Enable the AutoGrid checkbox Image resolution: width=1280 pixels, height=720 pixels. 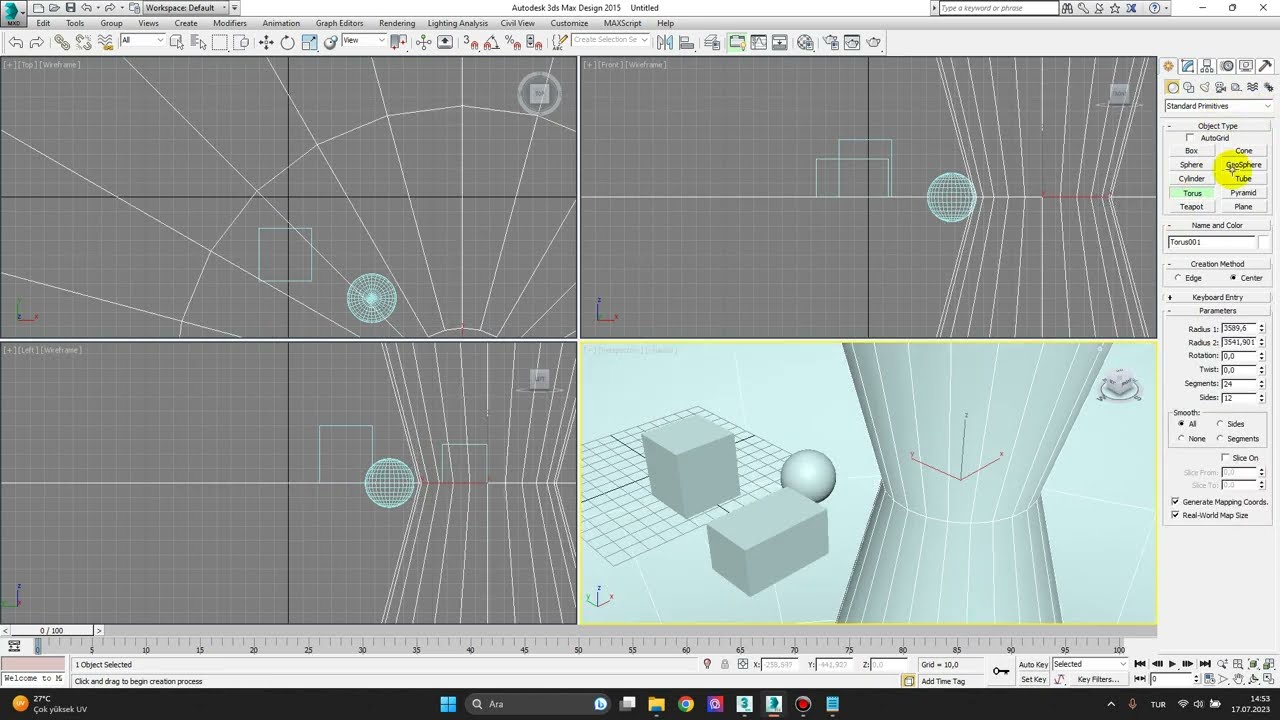[x=1189, y=138]
